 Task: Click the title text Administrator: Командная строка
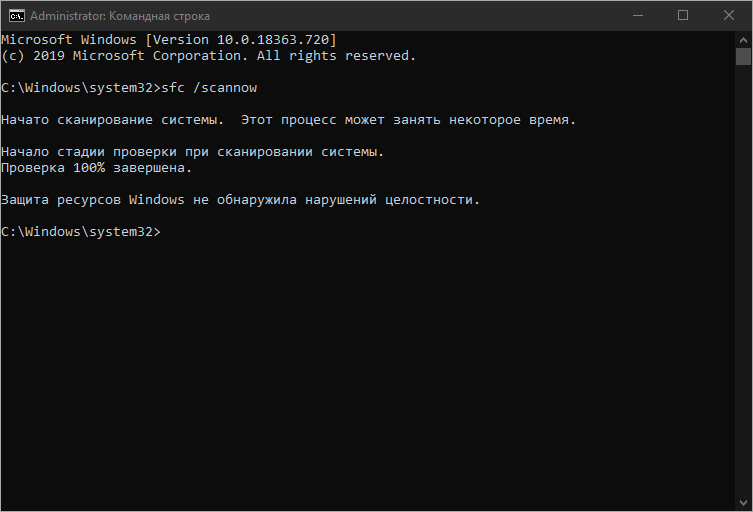pos(120,16)
